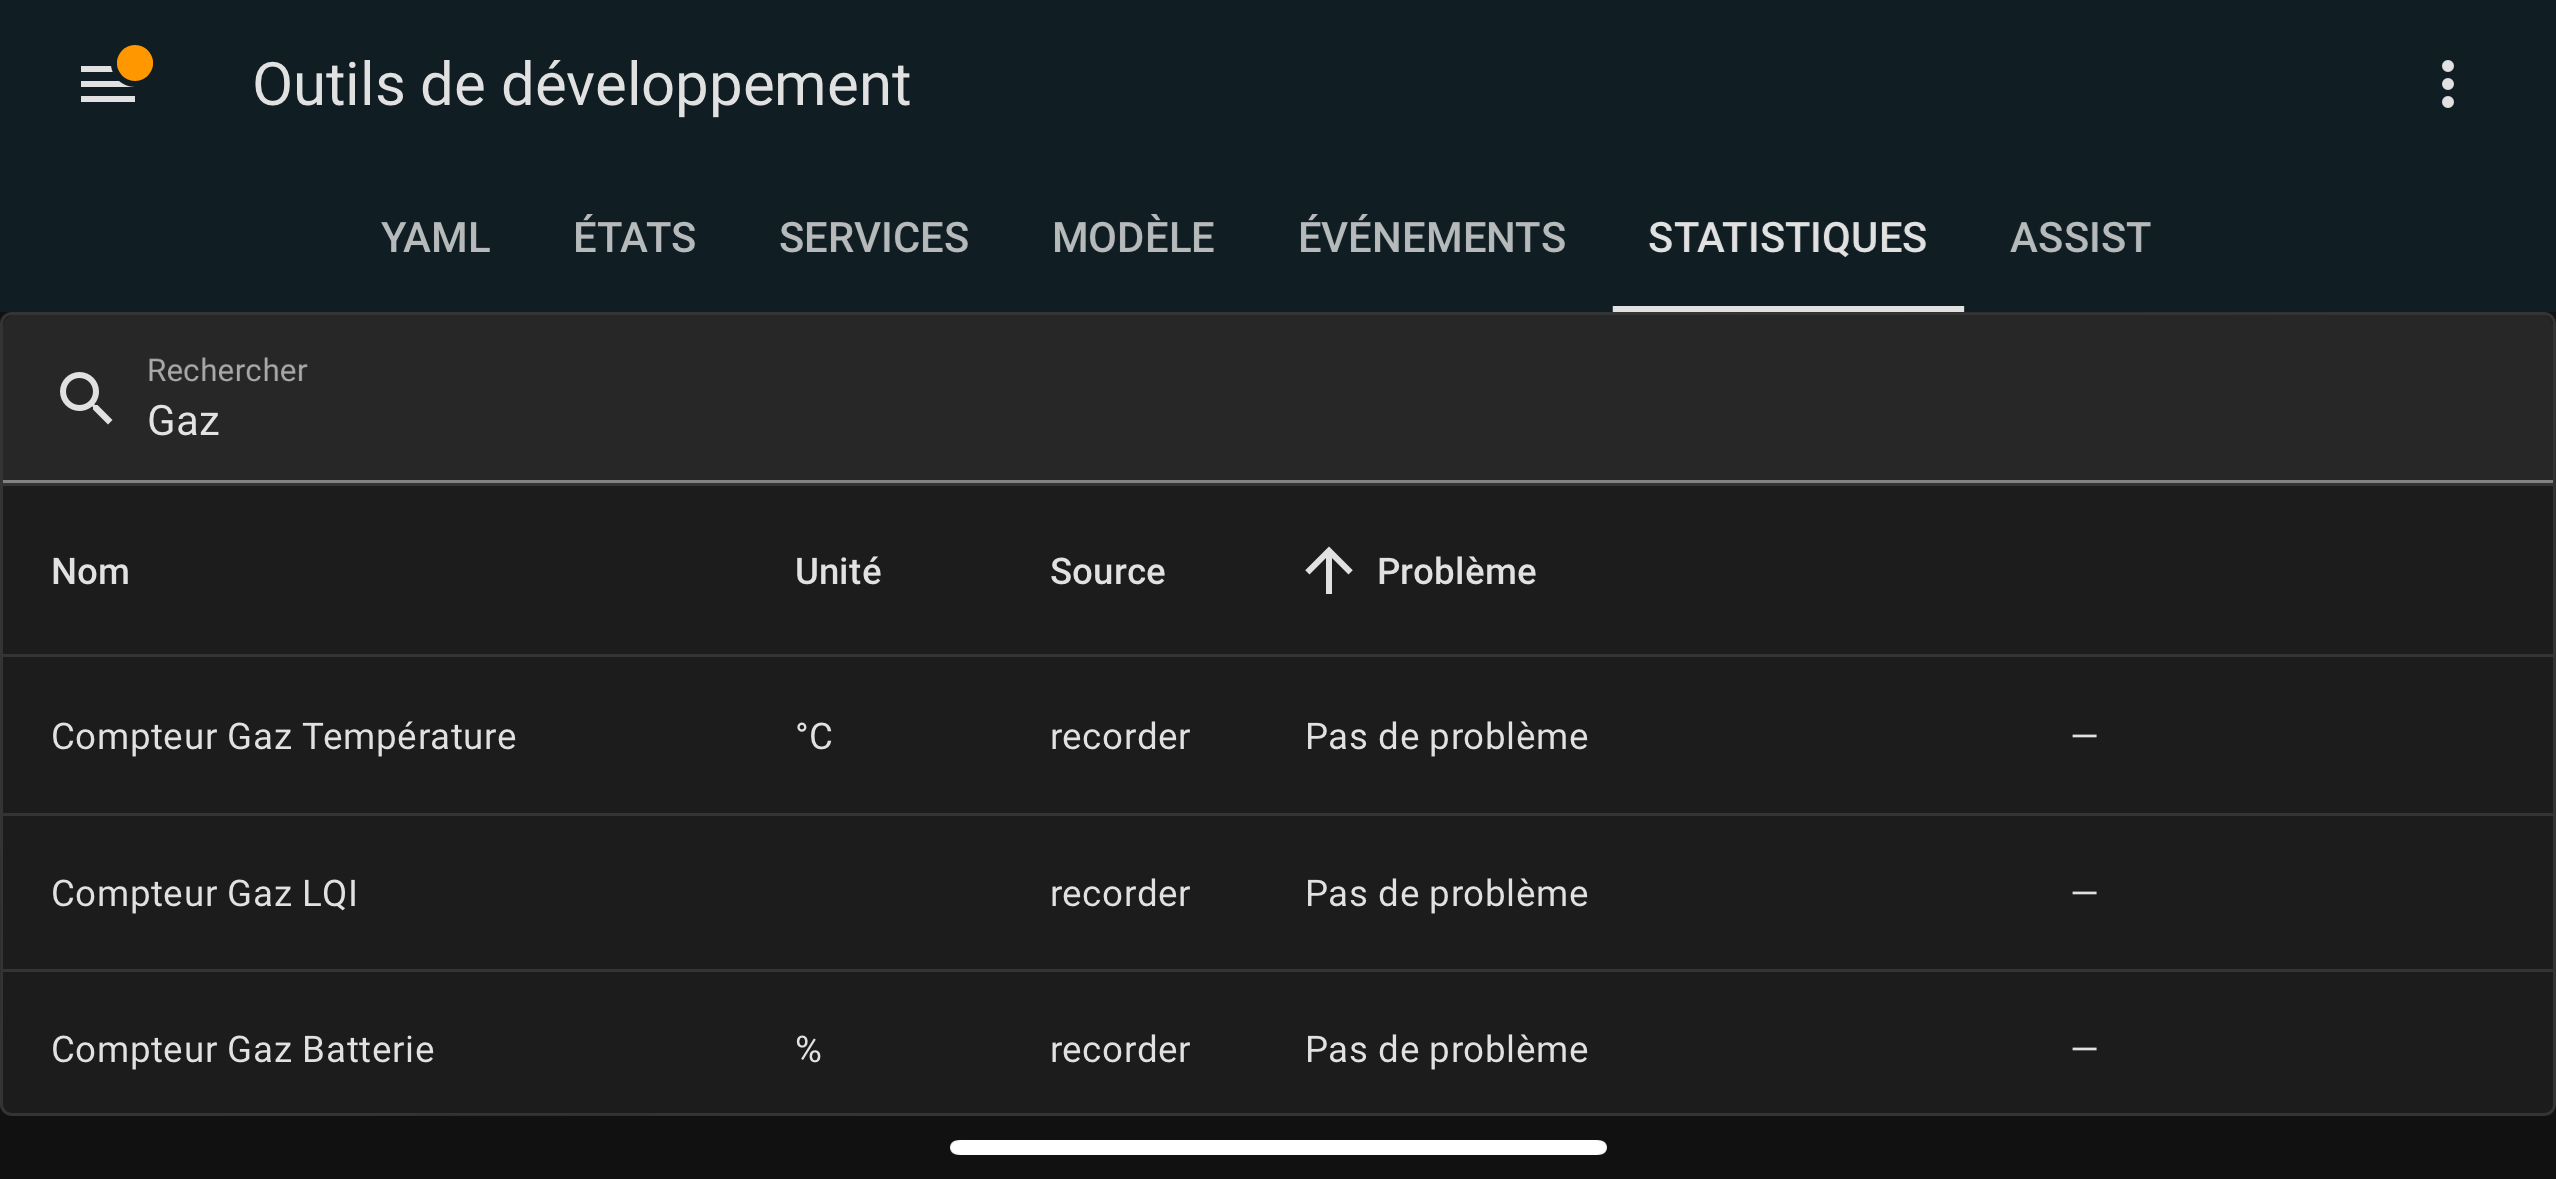
Task: Select the Compteur Gaz Température row
Action: pyautogui.click(x=1278, y=736)
